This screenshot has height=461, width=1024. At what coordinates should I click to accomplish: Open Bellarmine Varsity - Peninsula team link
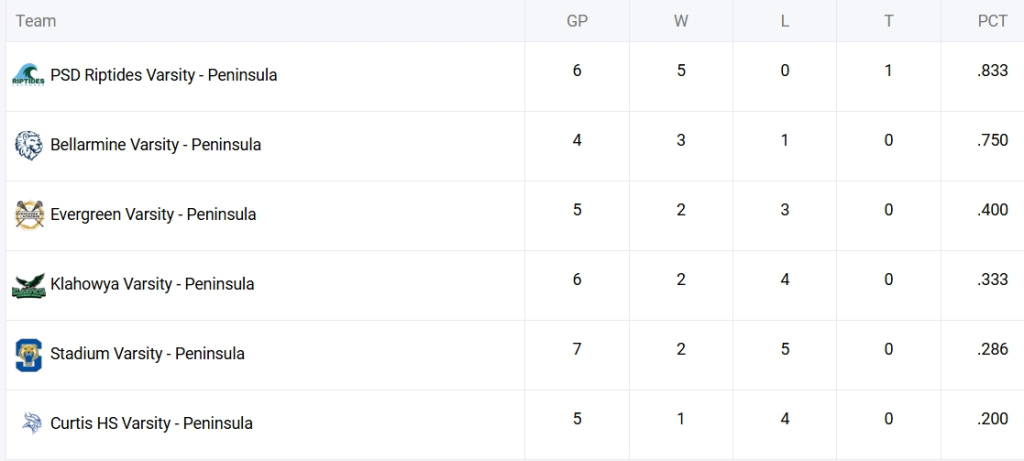tap(155, 145)
